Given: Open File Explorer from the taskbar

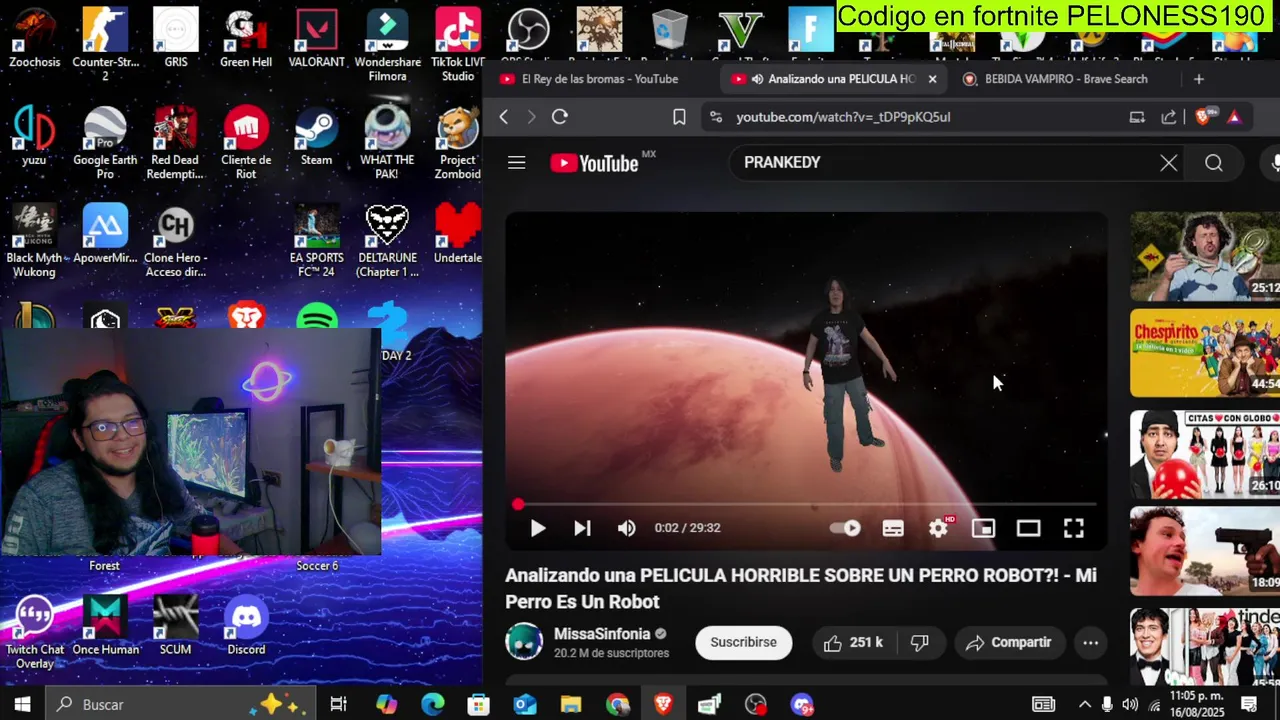Looking at the screenshot, I should (x=570, y=704).
